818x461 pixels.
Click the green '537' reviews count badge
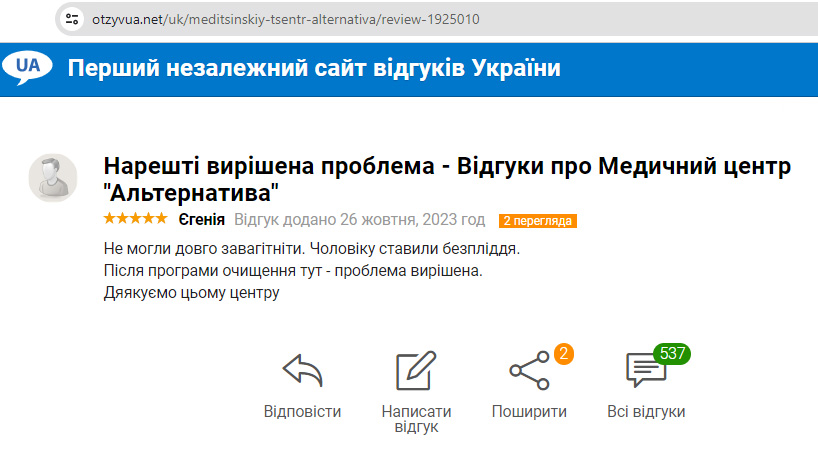[672, 353]
